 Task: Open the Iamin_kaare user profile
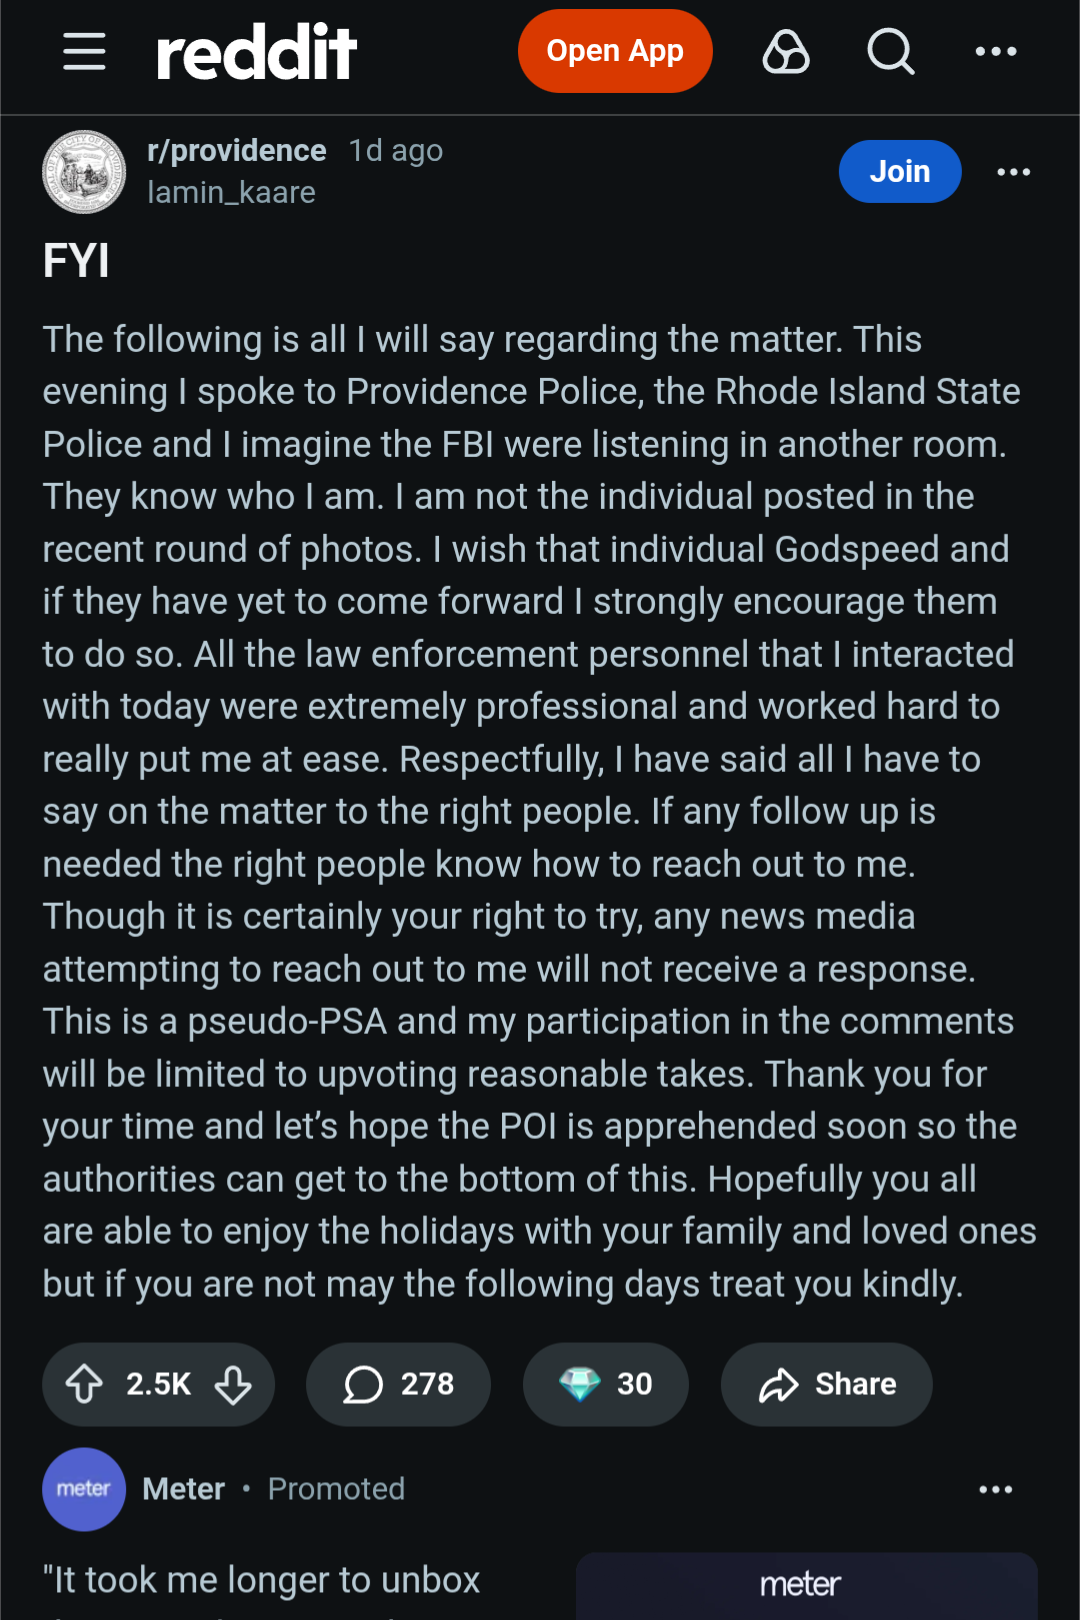pyautogui.click(x=231, y=192)
